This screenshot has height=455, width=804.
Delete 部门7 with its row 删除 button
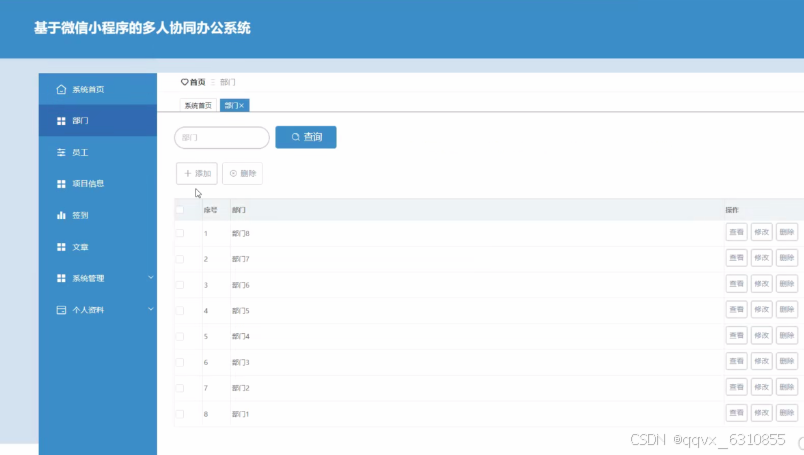[787, 258]
